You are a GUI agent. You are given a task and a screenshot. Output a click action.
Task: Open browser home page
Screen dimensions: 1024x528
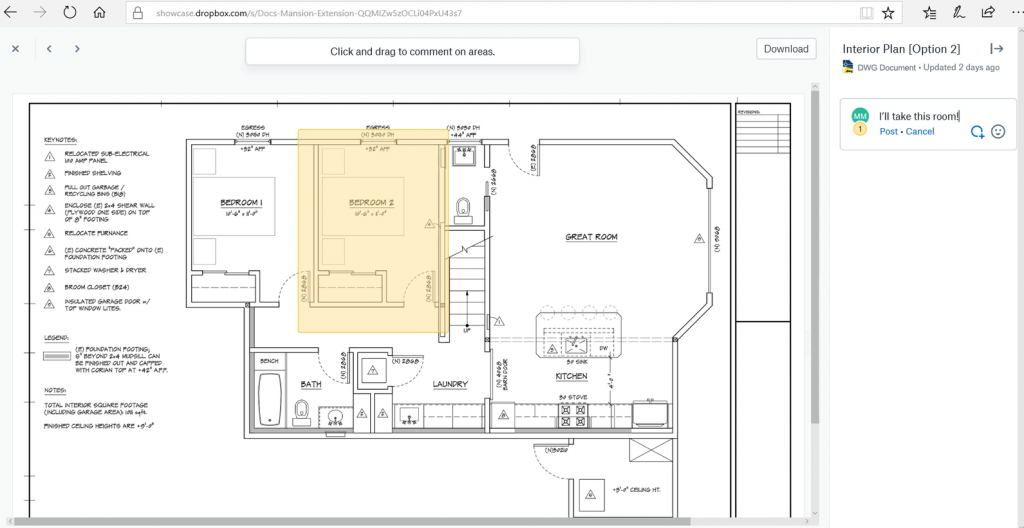[99, 13]
